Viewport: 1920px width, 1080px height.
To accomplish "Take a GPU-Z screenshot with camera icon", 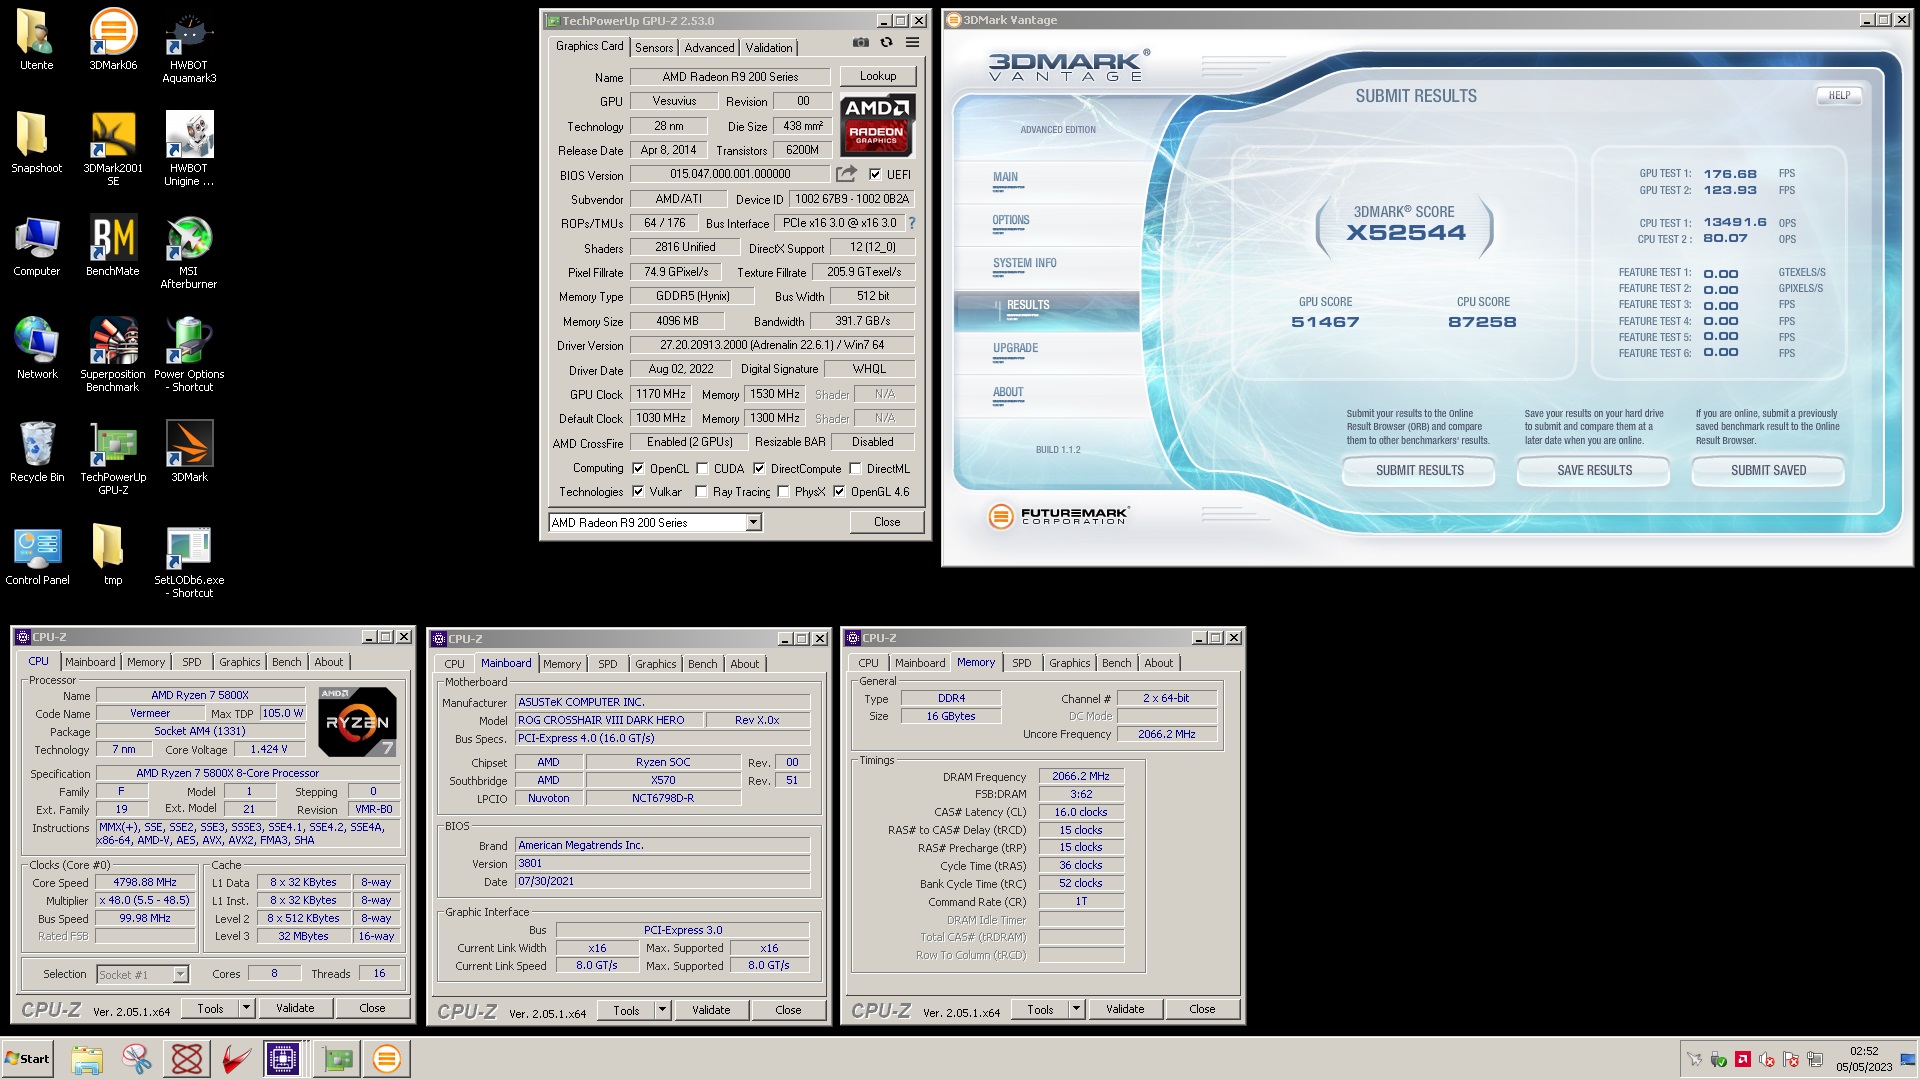I will pos(860,43).
